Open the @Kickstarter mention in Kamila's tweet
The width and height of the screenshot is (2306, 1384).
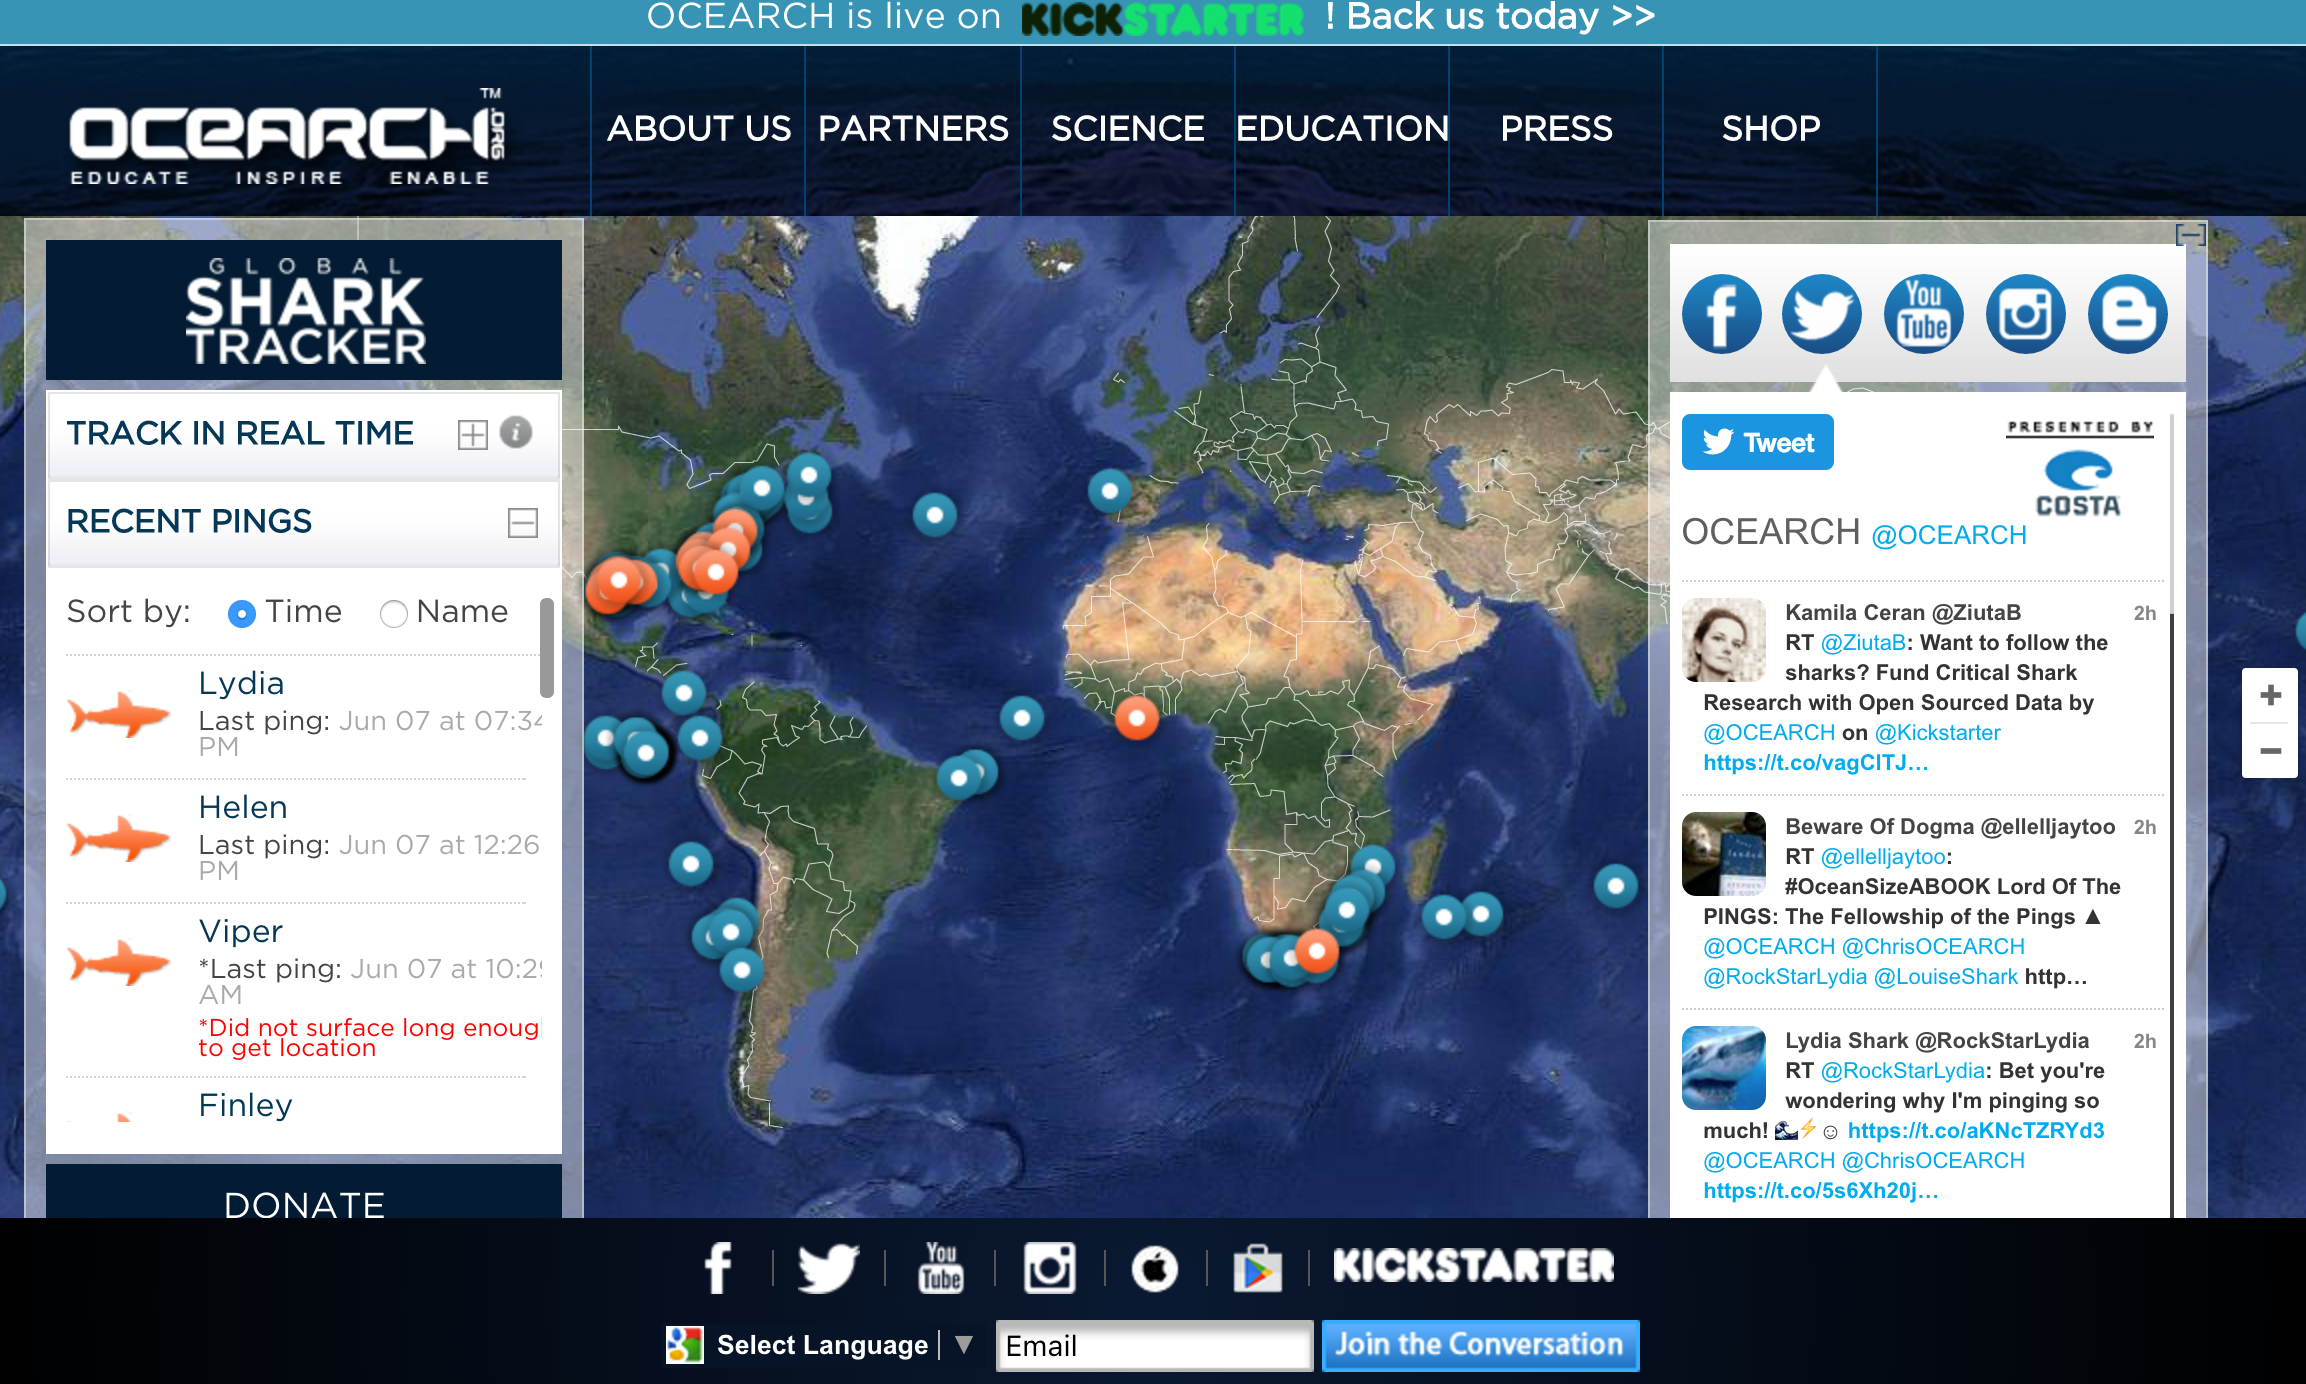[x=1938, y=733]
